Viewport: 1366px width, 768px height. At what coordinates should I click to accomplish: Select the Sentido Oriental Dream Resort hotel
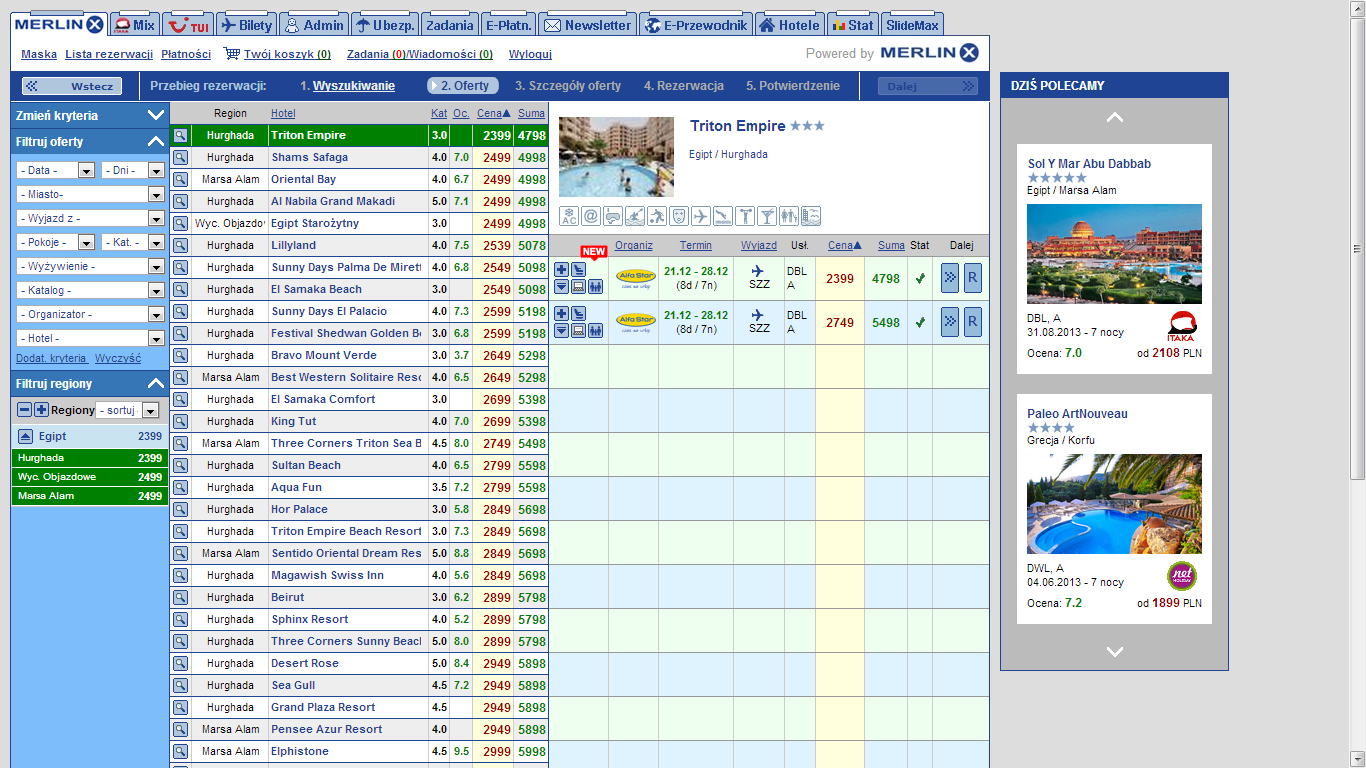(346, 553)
